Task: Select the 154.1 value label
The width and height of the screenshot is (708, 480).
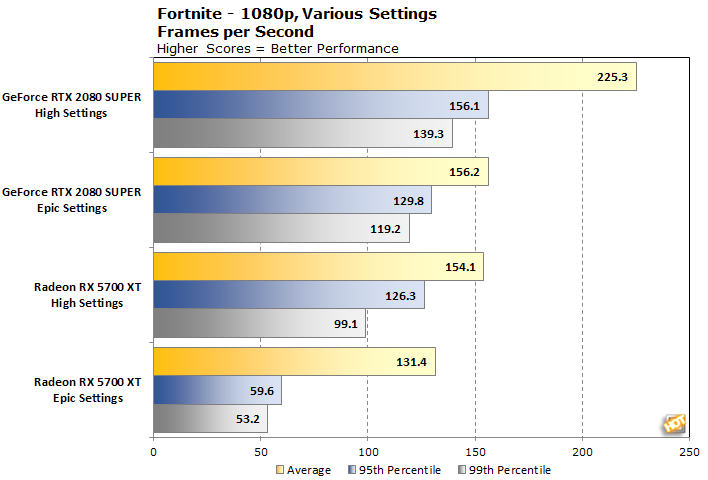Action: tap(461, 267)
